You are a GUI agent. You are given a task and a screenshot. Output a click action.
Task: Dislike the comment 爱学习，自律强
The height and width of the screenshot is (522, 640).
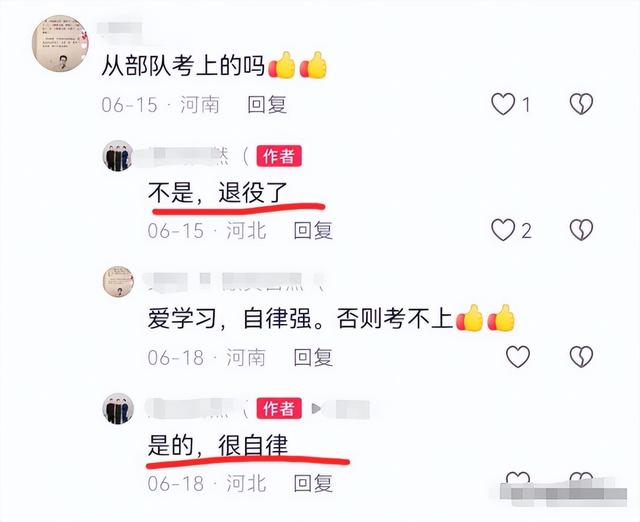coord(581,356)
